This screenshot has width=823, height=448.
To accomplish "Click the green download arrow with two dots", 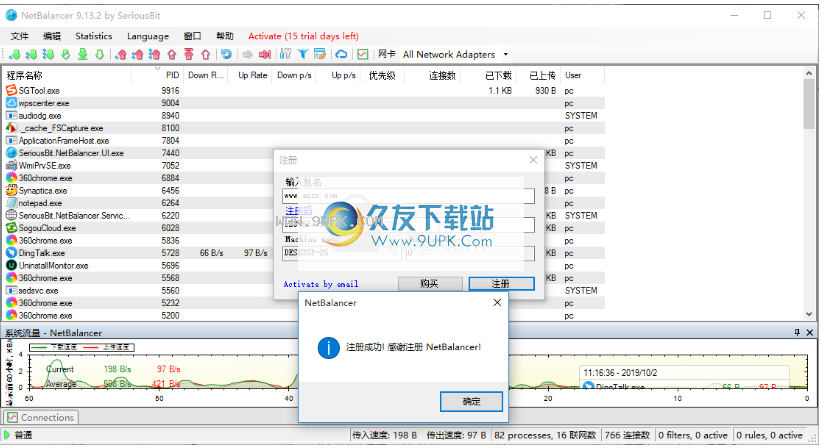I will coord(31,54).
